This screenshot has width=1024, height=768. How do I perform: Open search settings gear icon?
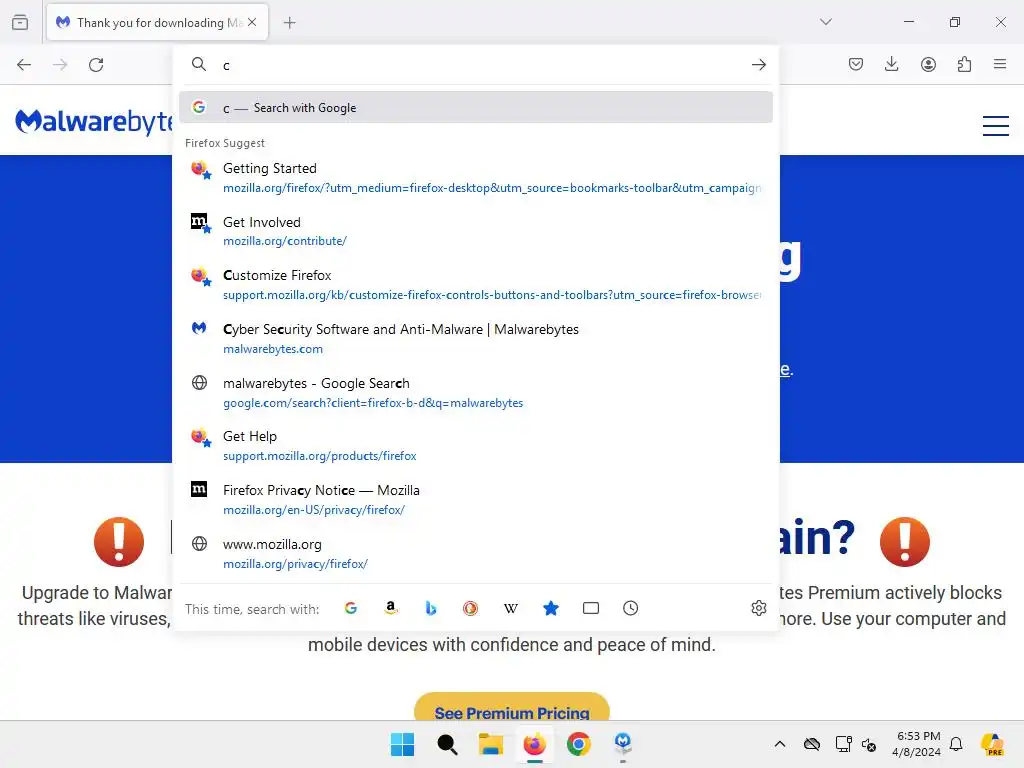tap(758, 608)
